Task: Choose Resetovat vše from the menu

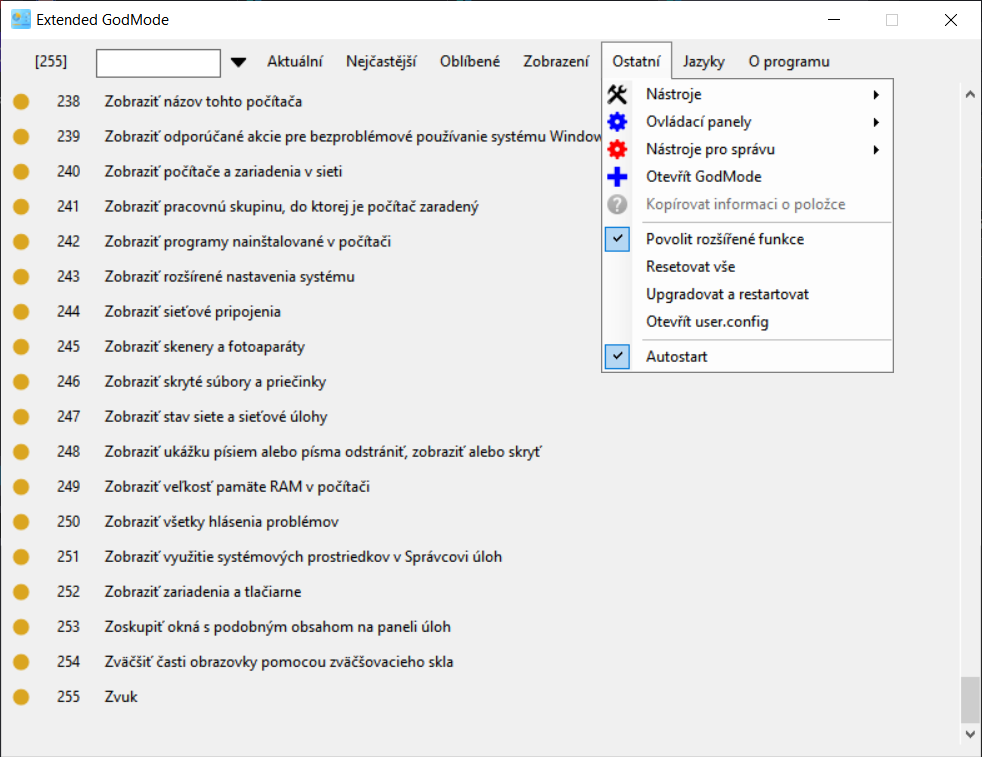Action: click(x=690, y=267)
